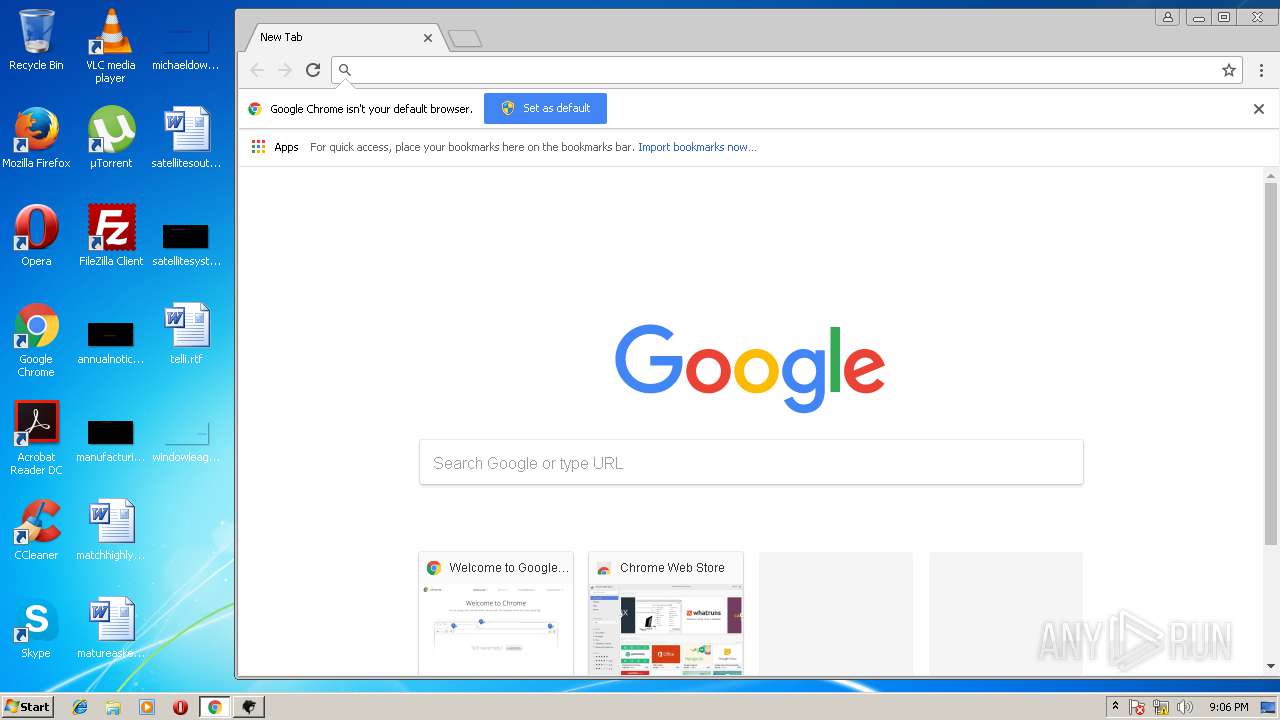Image resolution: width=1280 pixels, height=720 pixels.
Task: Select the FileZilla Client desktop icon
Action: click(x=111, y=236)
